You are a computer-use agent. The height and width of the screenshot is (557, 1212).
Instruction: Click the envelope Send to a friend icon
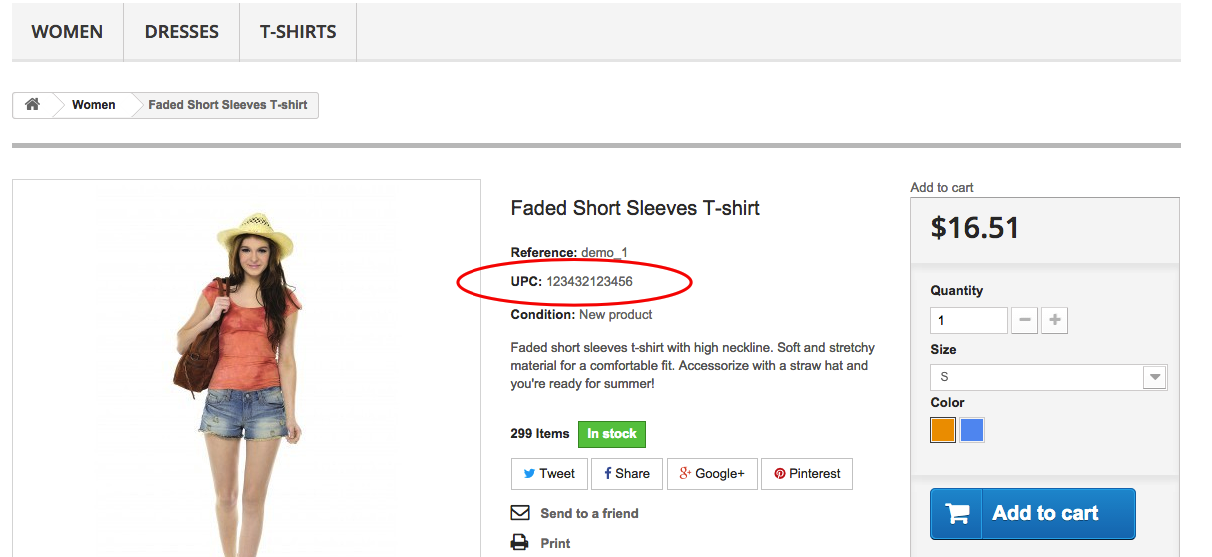tap(520, 513)
